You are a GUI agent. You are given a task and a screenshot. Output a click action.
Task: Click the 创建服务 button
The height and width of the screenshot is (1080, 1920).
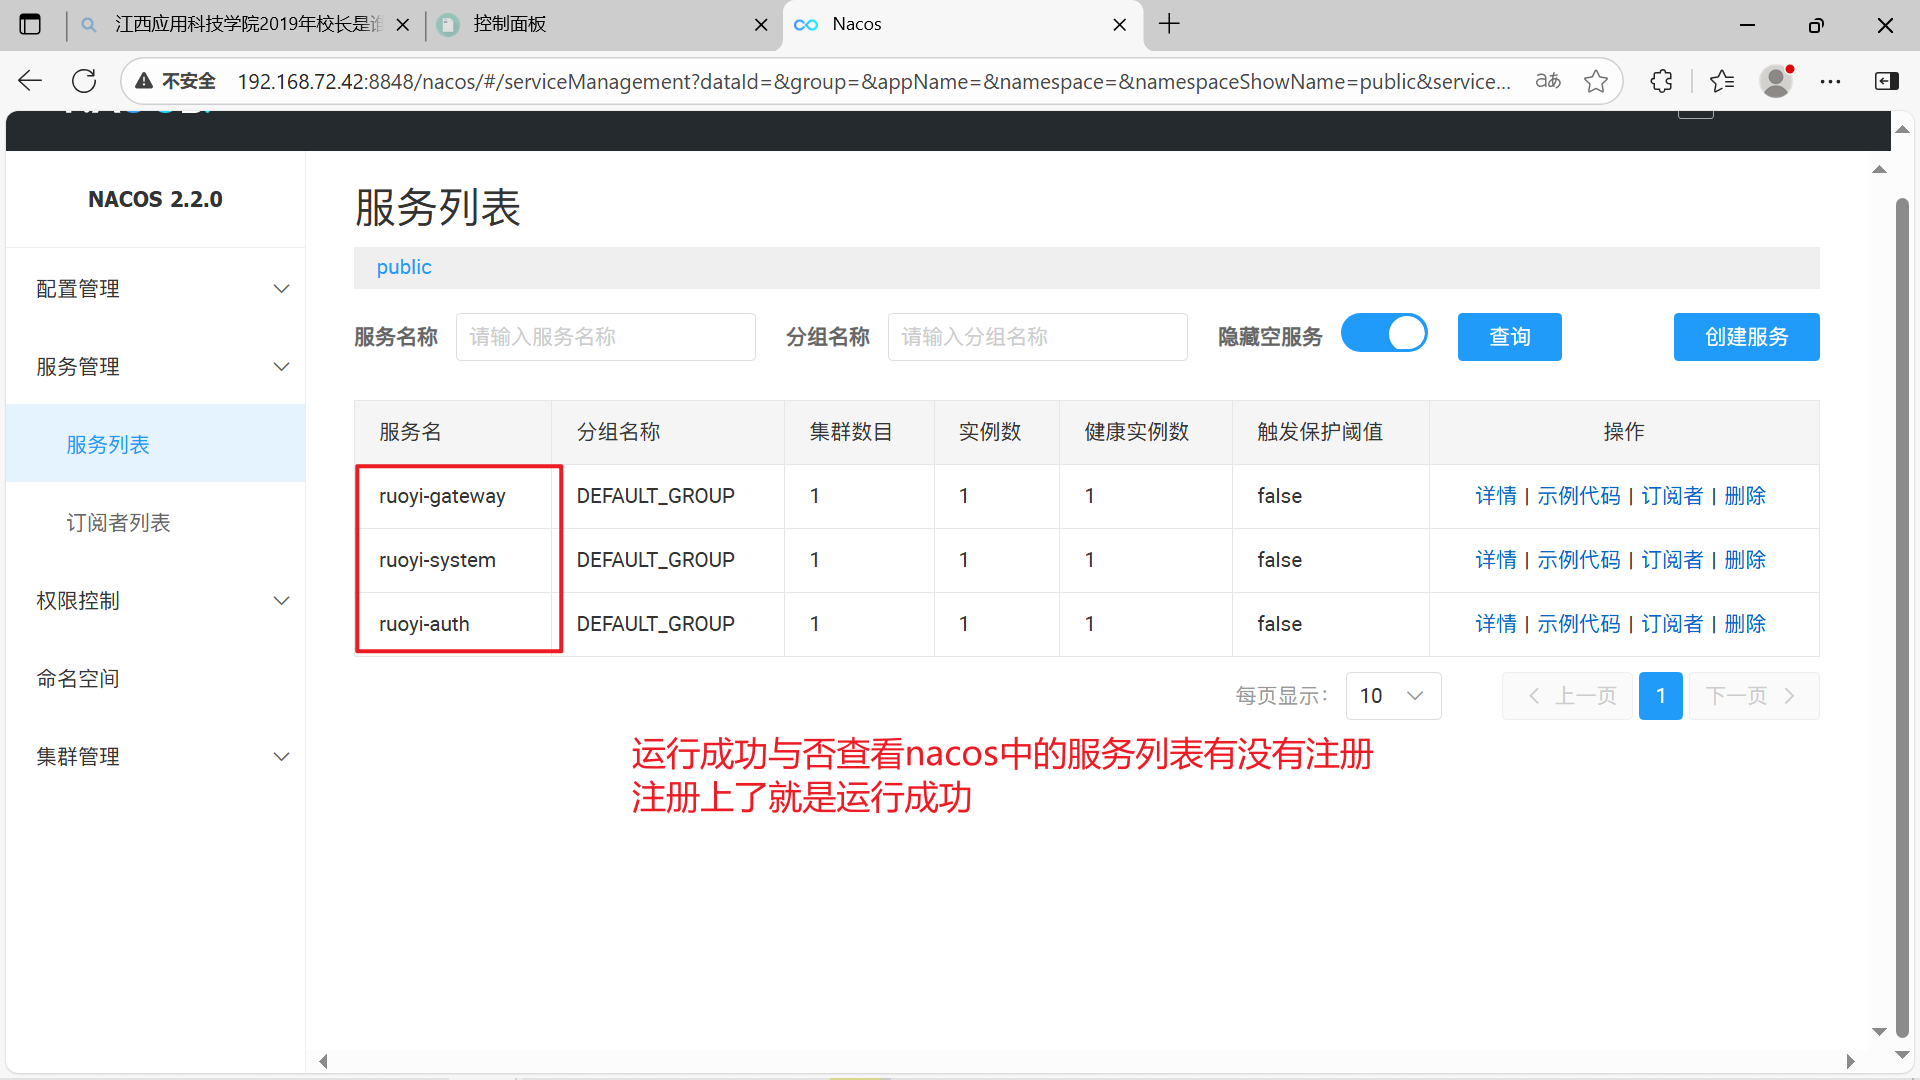point(1746,337)
